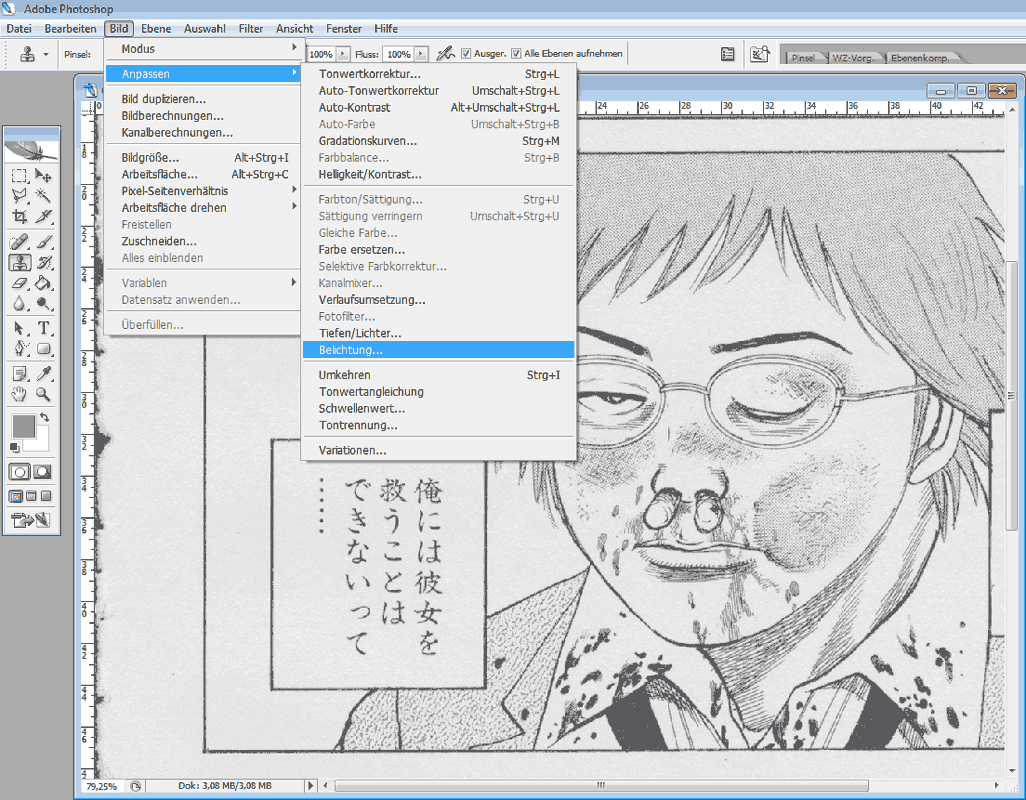Open the Fluss slider arrow
Screen dimensions: 1026x800
(x=421, y=54)
